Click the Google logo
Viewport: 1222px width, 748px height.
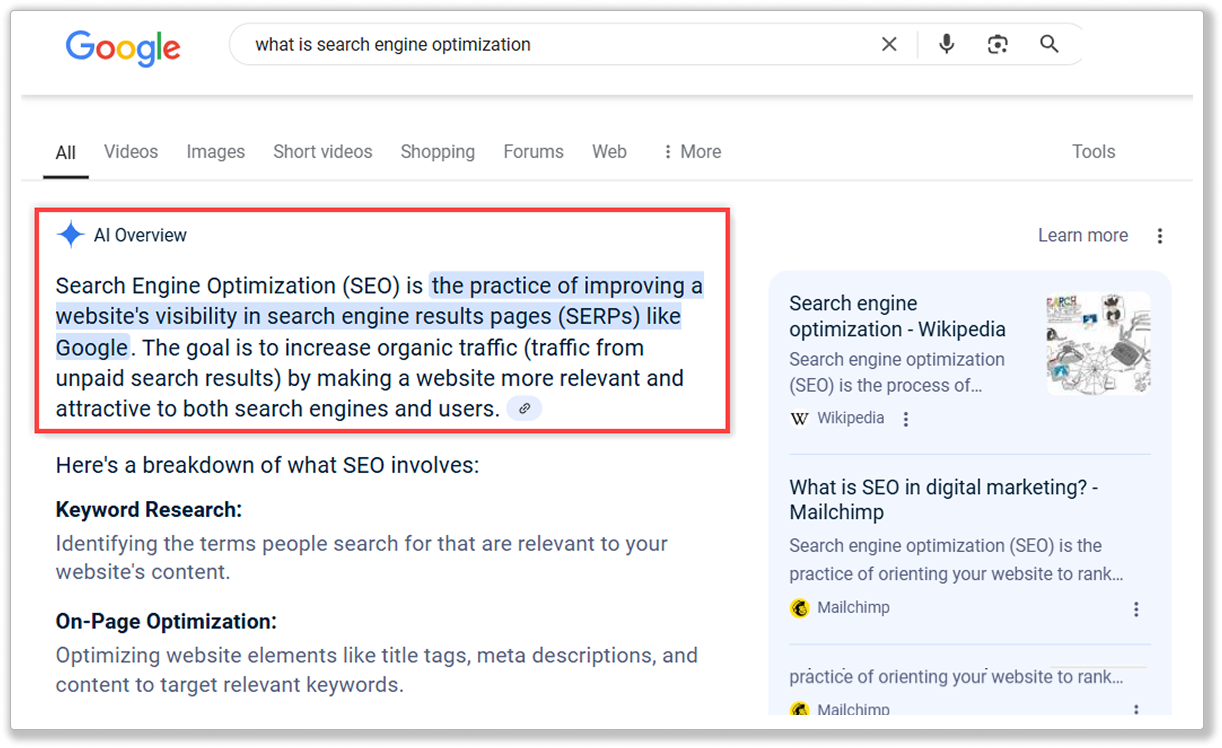click(123, 46)
